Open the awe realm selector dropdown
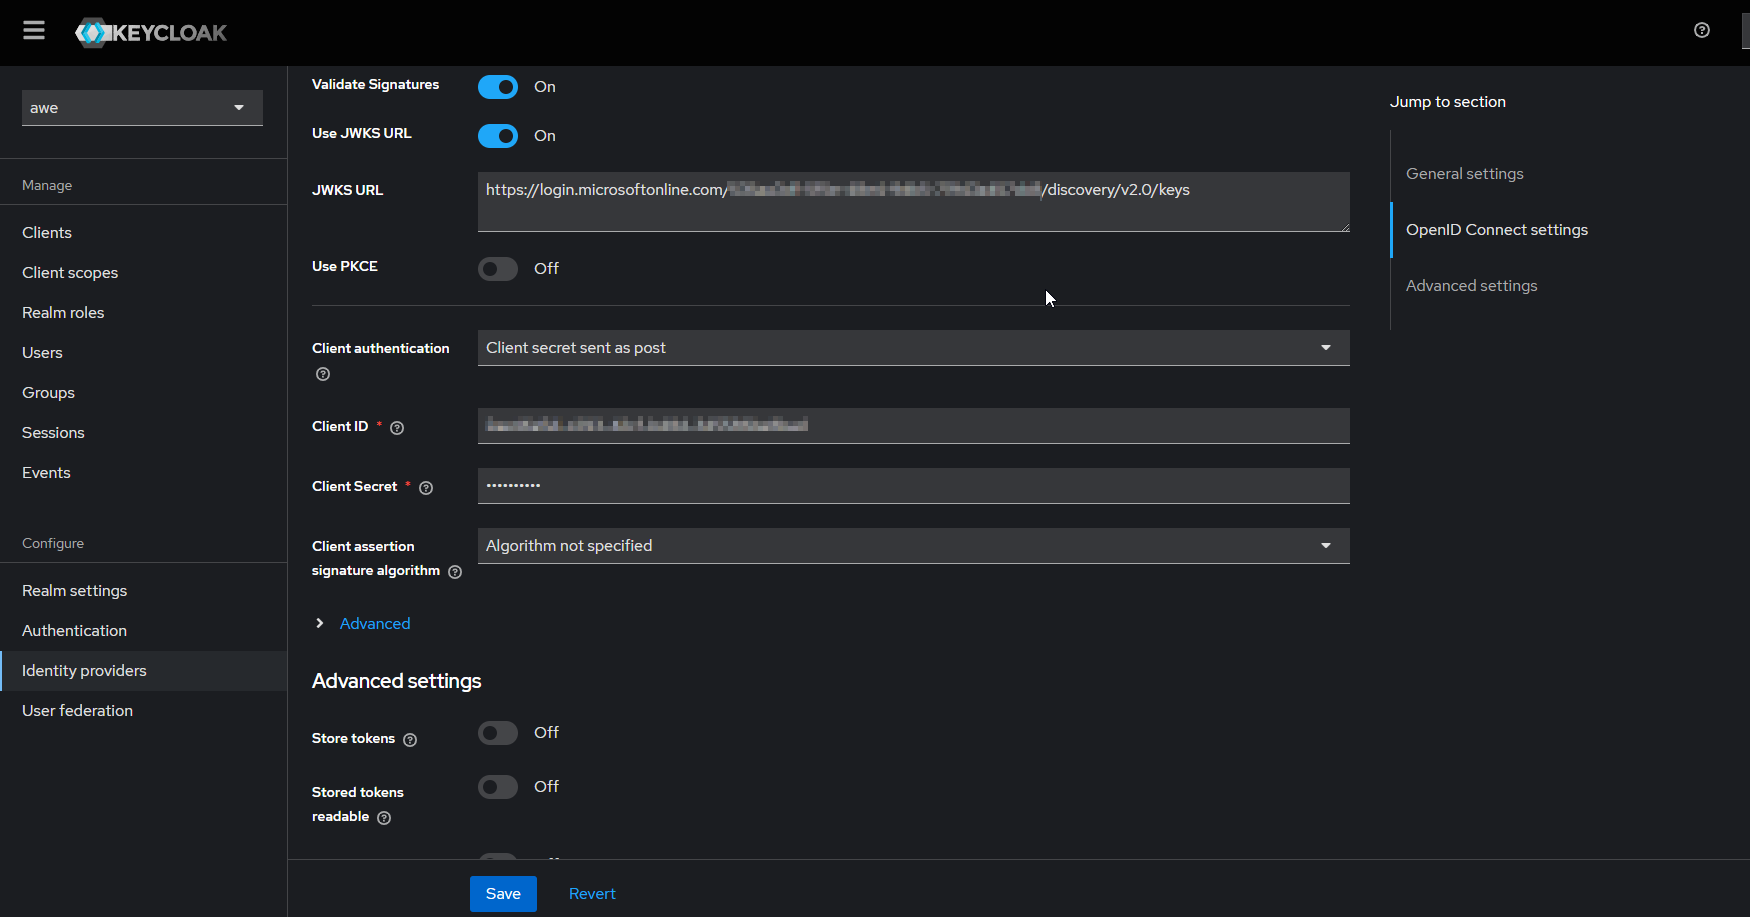Viewport: 1750px width, 917px height. tap(142, 108)
